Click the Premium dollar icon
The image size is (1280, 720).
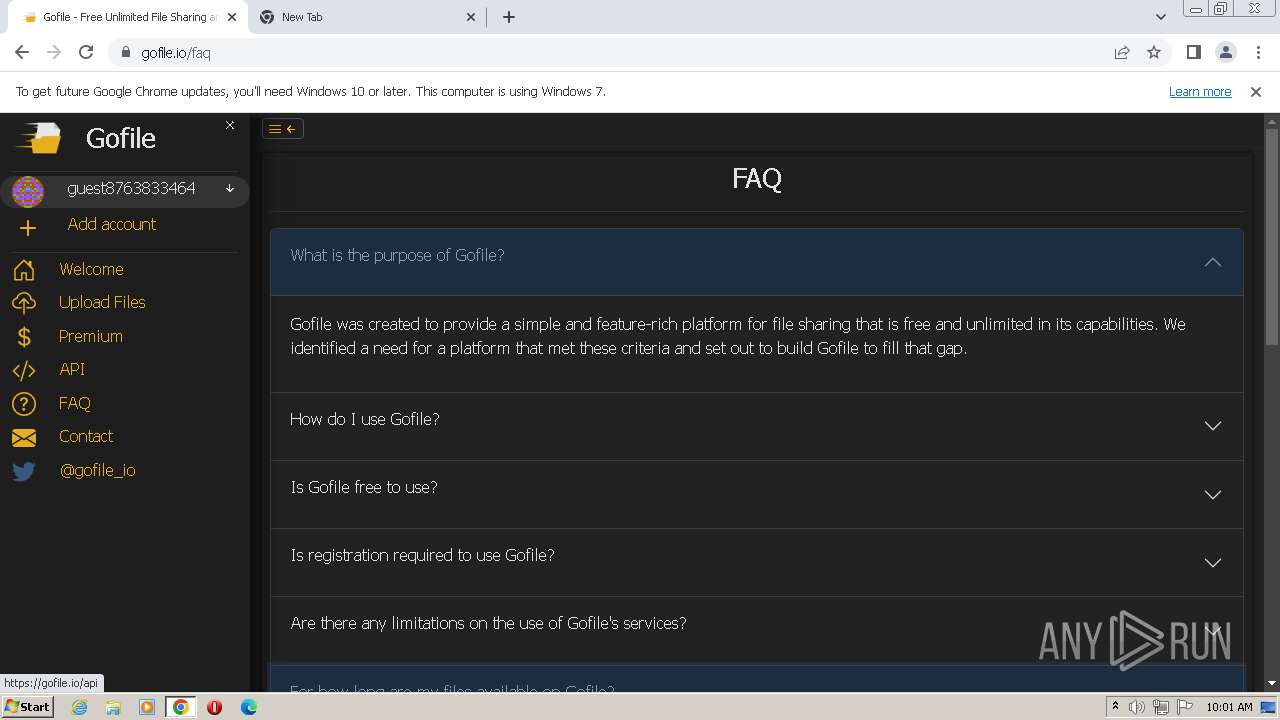pyautogui.click(x=24, y=337)
